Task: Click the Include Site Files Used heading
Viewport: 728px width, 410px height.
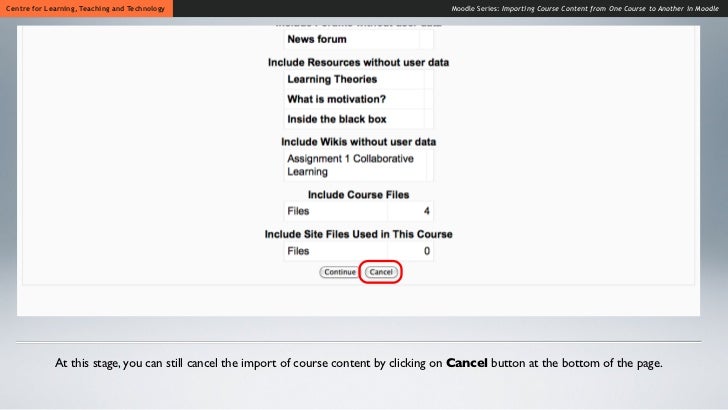Action: (x=358, y=234)
